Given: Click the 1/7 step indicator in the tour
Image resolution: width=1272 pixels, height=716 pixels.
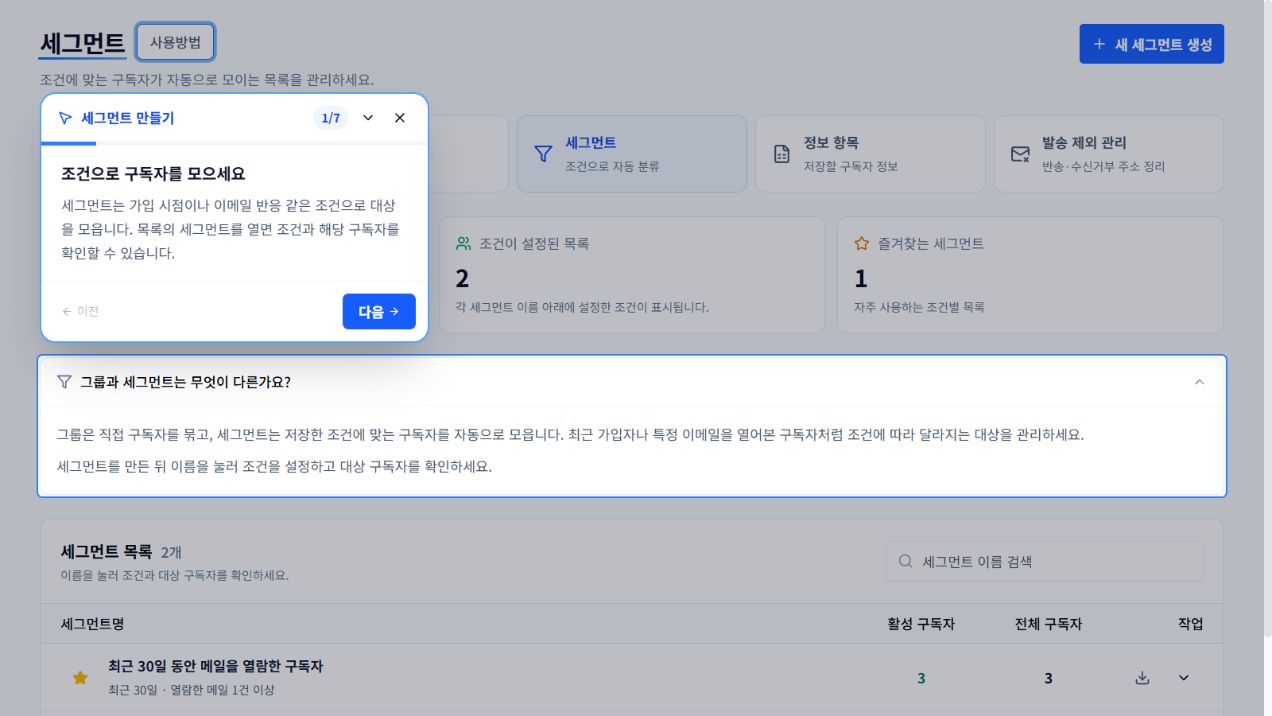Looking at the screenshot, I should [331, 118].
